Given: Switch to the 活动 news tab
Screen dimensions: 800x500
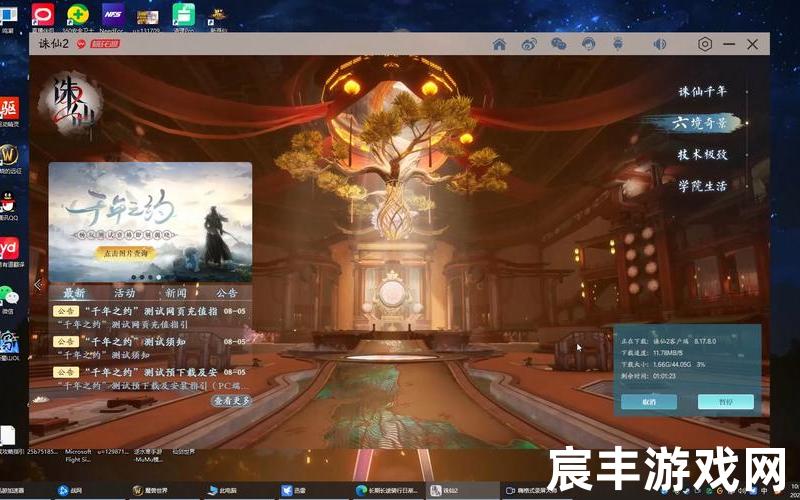Looking at the screenshot, I should coord(124,293).
